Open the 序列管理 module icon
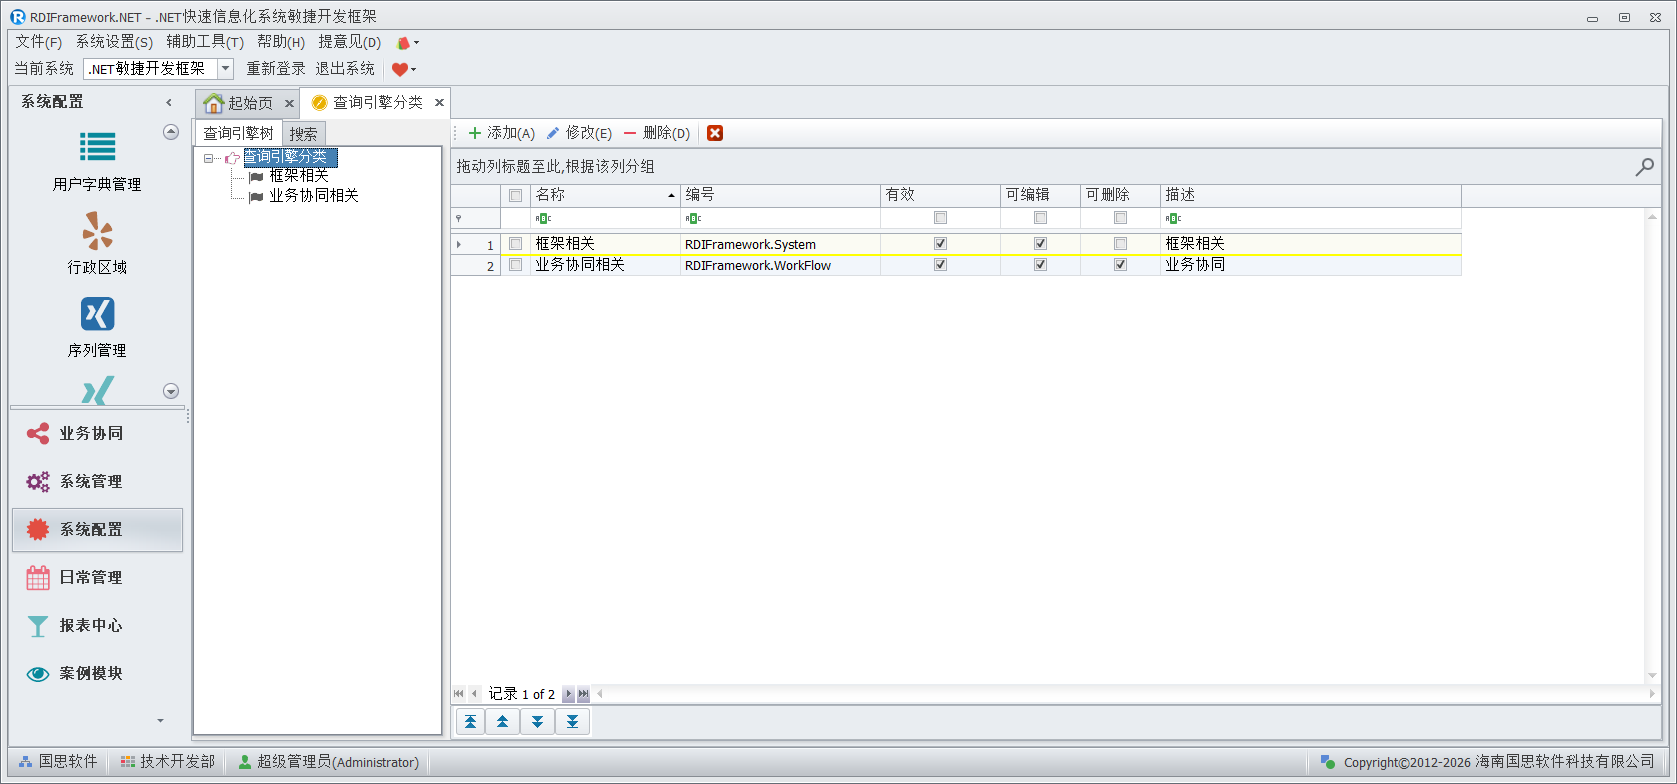1677x784 pixels. (97, 314)
